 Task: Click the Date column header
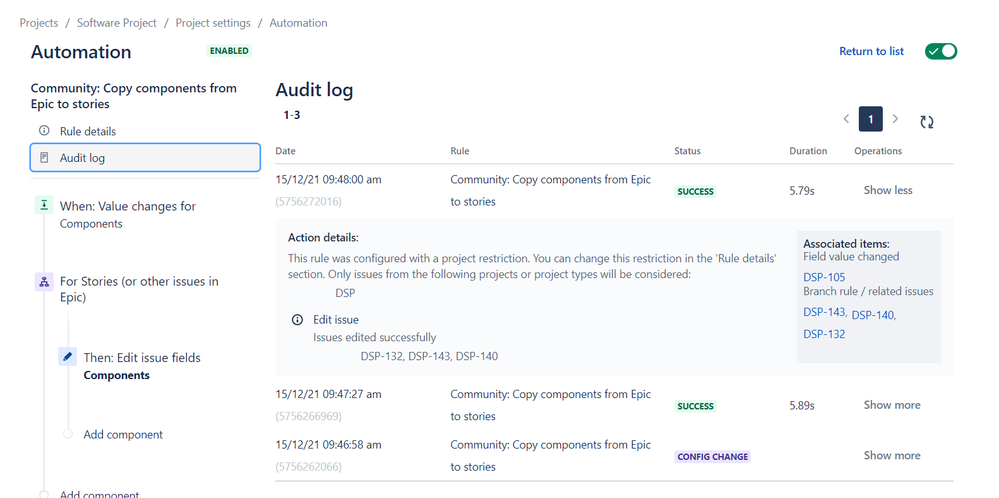(285, 151)
